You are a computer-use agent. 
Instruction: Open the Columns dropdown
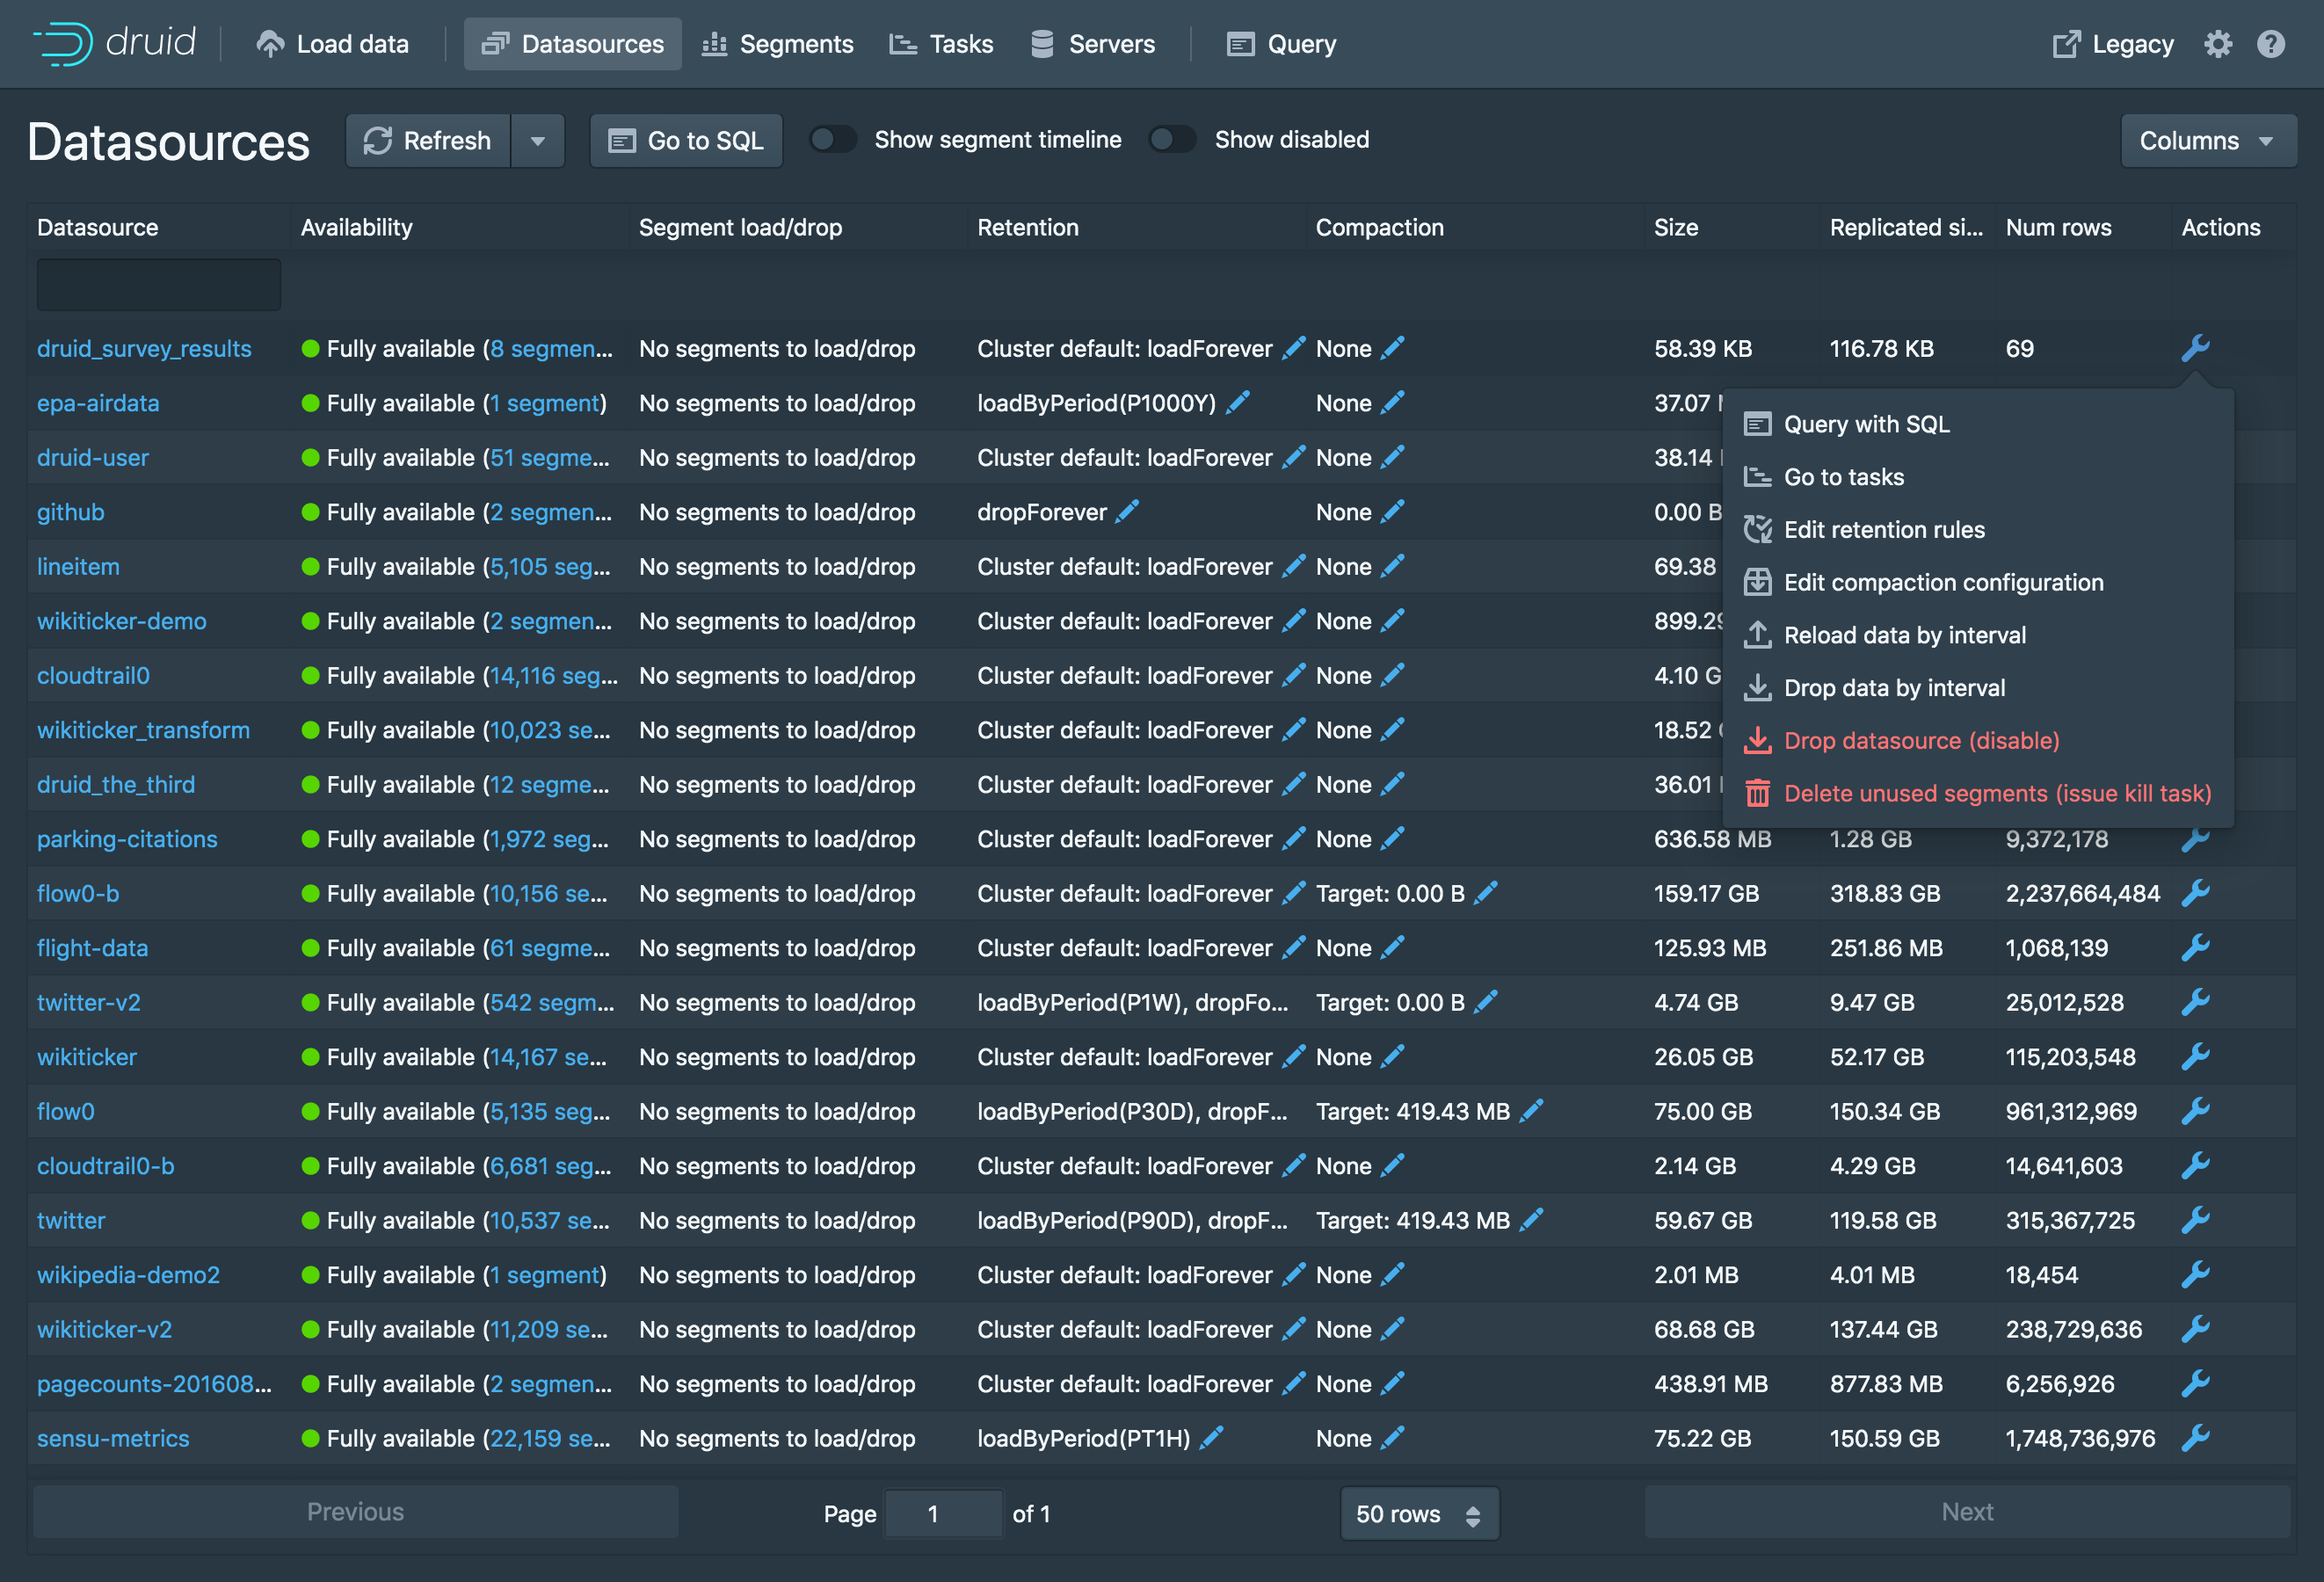pyautogui.click(x=2207, y=141)
